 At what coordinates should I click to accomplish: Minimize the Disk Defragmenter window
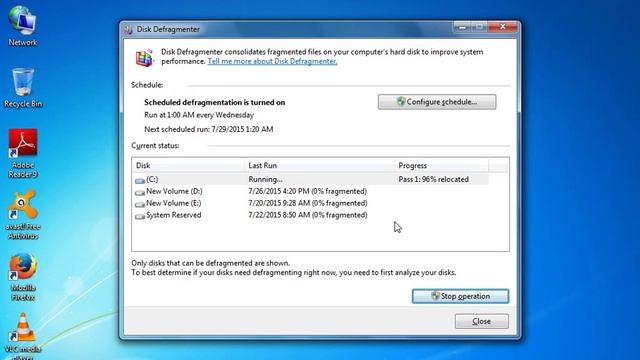462,27
